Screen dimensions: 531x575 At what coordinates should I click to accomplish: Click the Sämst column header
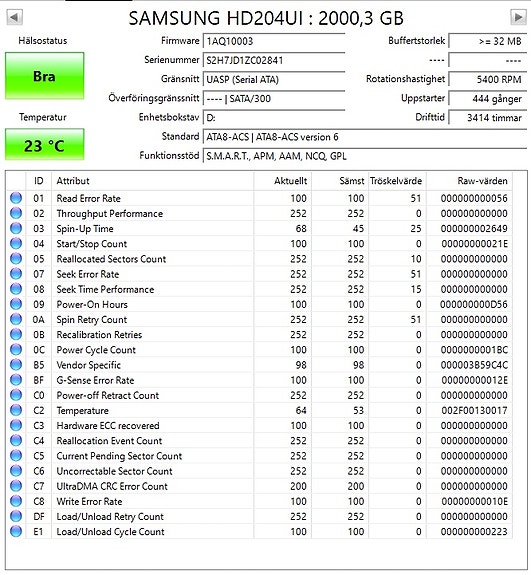[x=340, y=181]
